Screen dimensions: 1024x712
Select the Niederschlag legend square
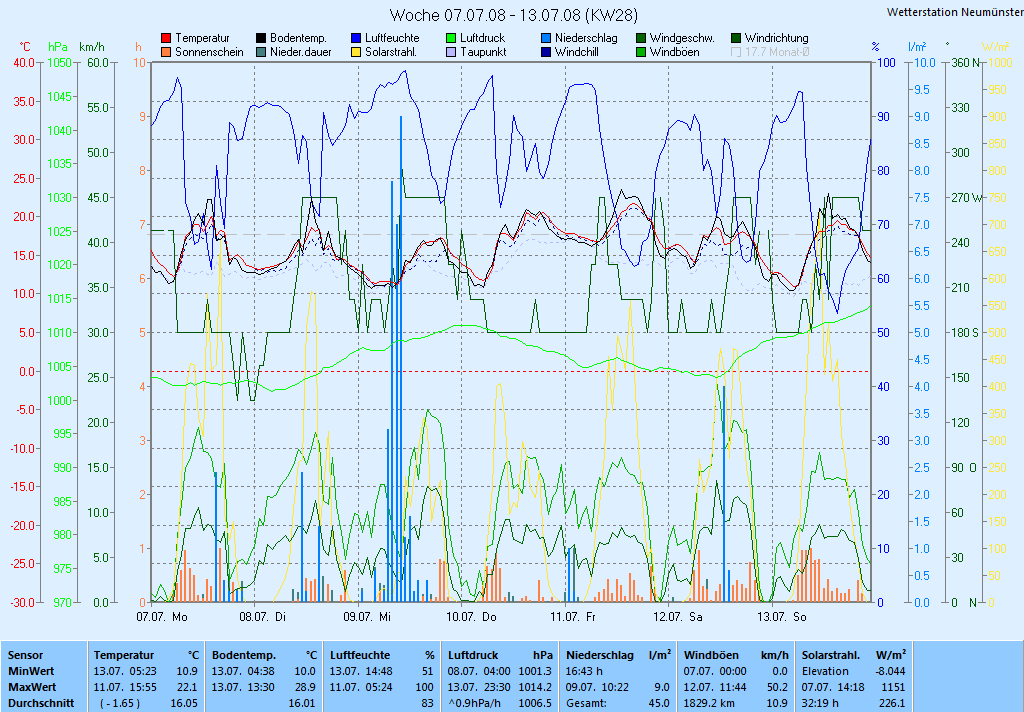point(546,38)
